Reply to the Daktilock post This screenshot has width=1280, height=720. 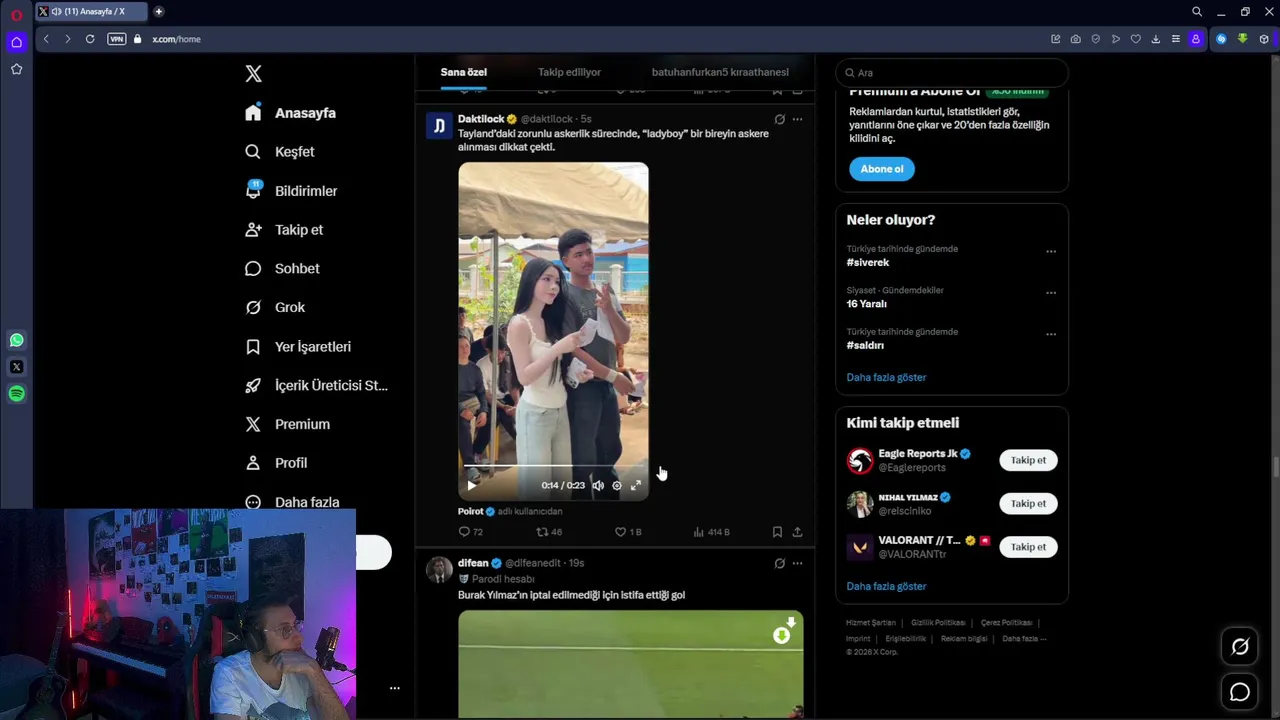[470, 532]
